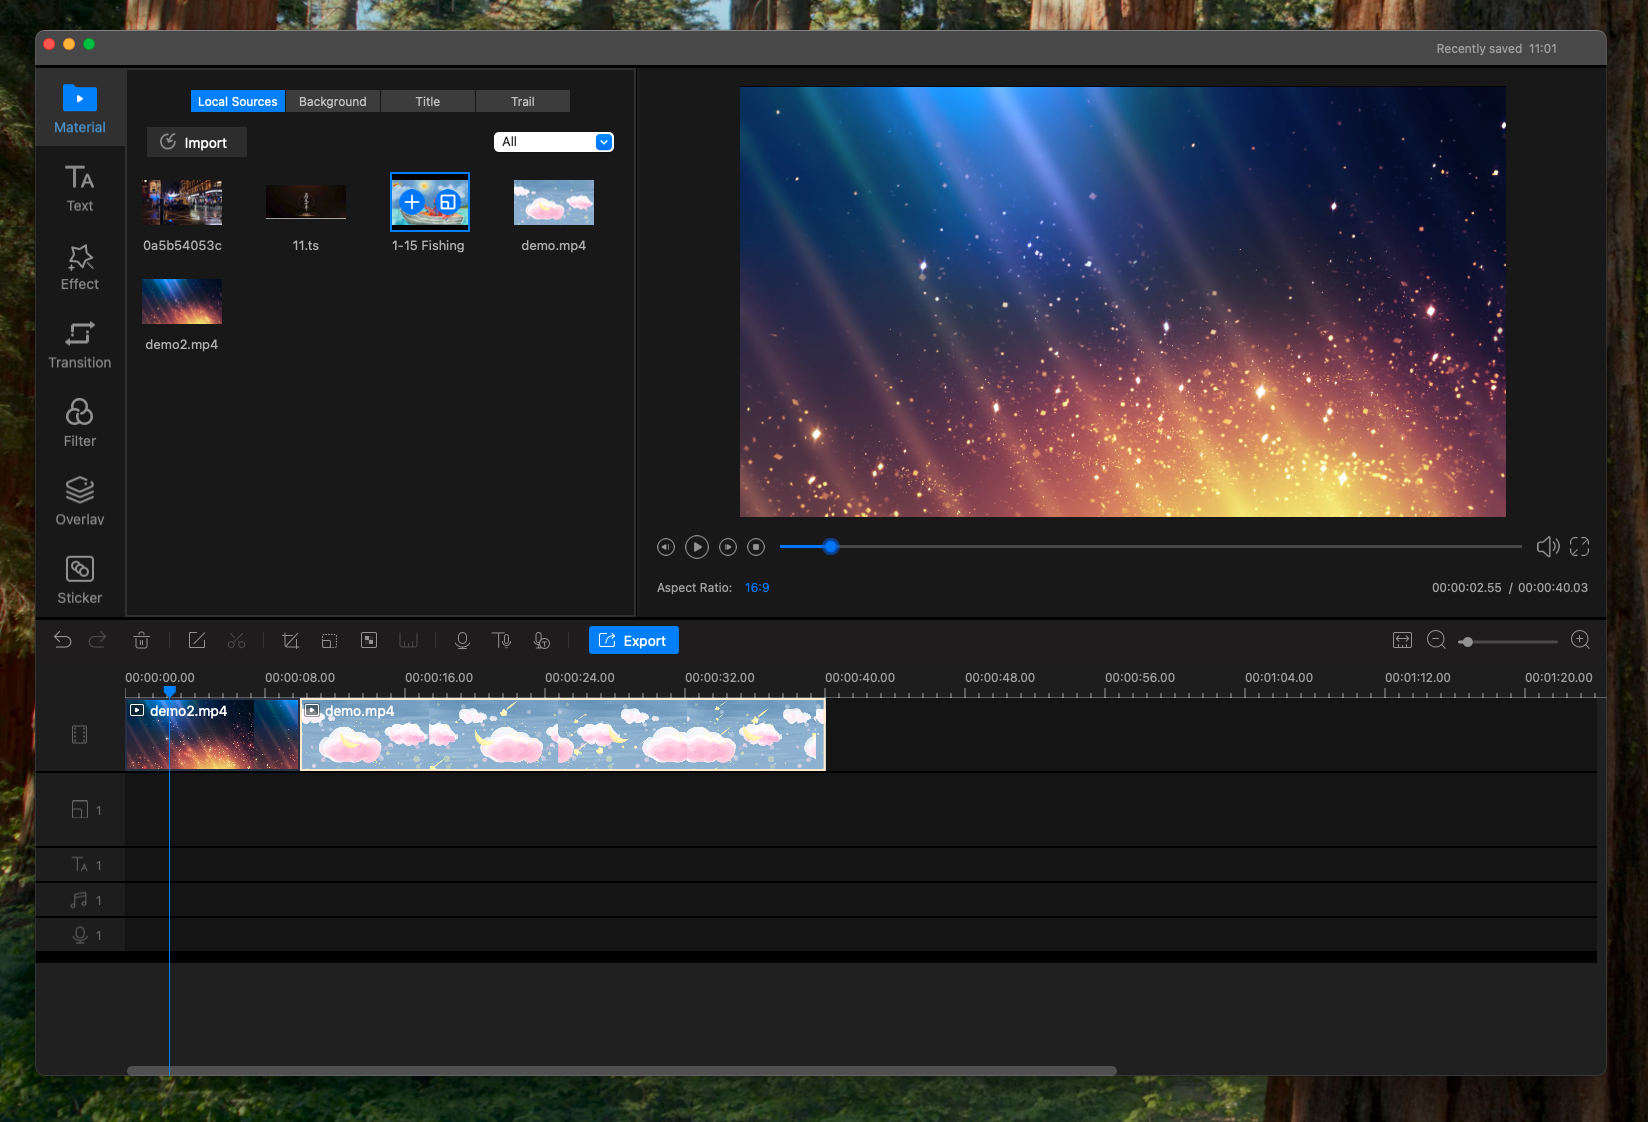The height and width of the screenshot is (1122, 1648).
Task: Open the Effect panel
Action: [x=80, y=267]
